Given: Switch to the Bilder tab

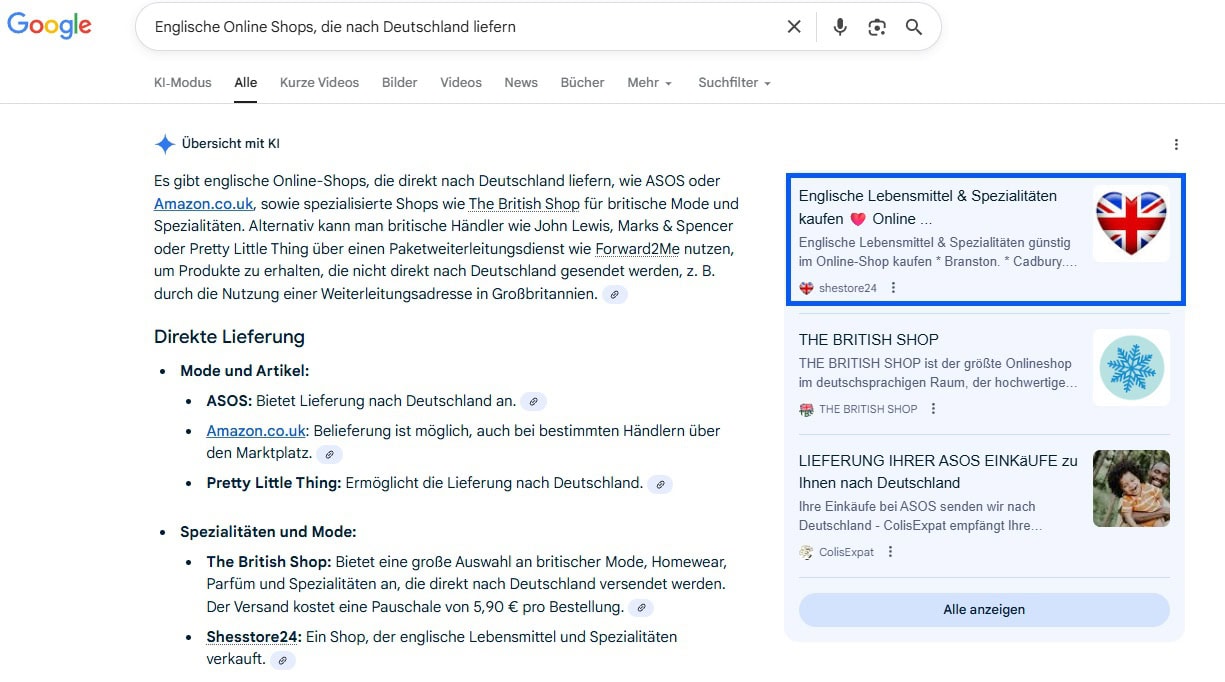Looking at the screenshot, I should click(399, 82).
